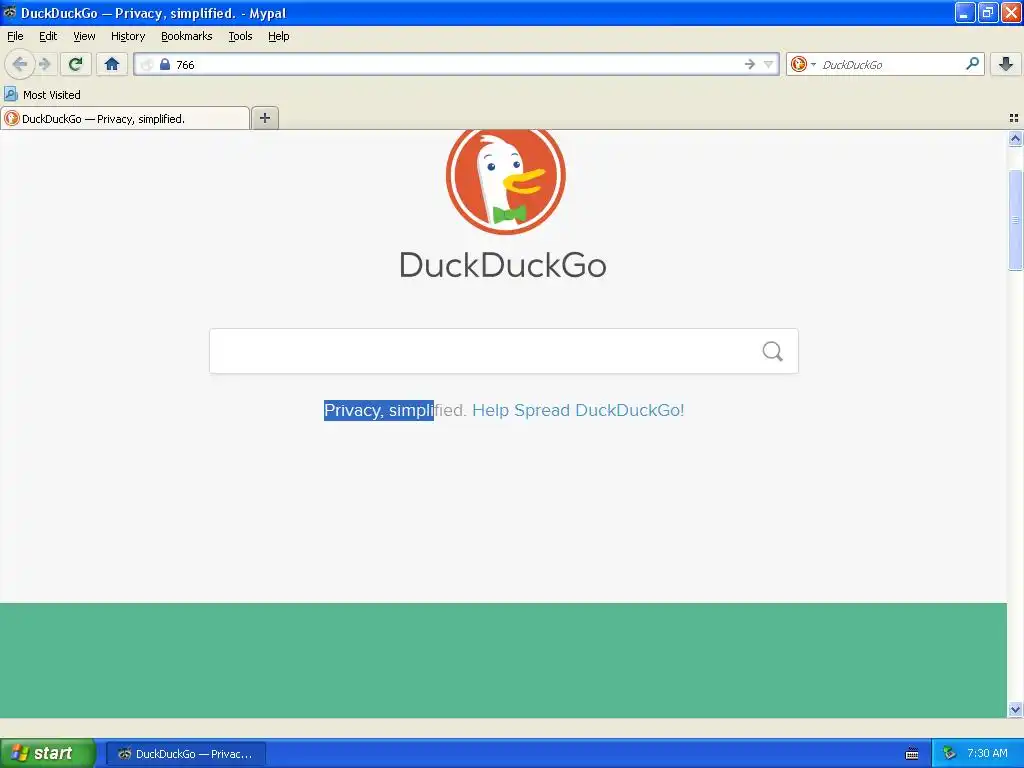The image size is (1024, 768).
Task: Click the Most Visited bookmarks folder
Action: (x=43, y=95)
